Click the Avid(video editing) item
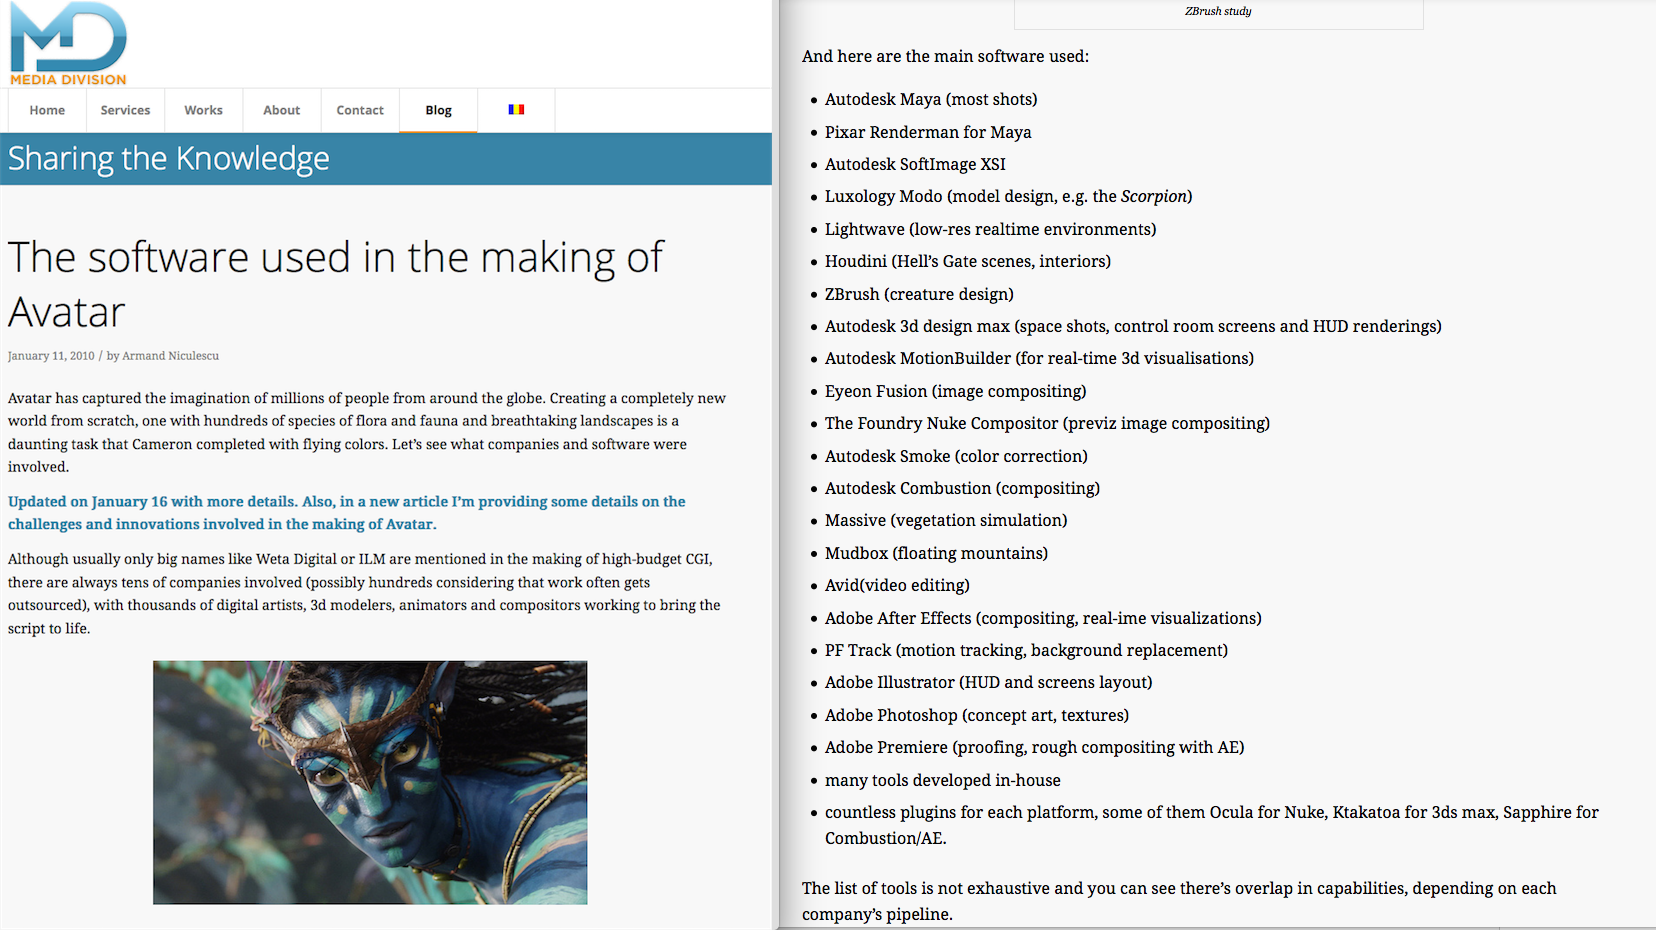The image size is (1656, 930). (x=897, y=585)
